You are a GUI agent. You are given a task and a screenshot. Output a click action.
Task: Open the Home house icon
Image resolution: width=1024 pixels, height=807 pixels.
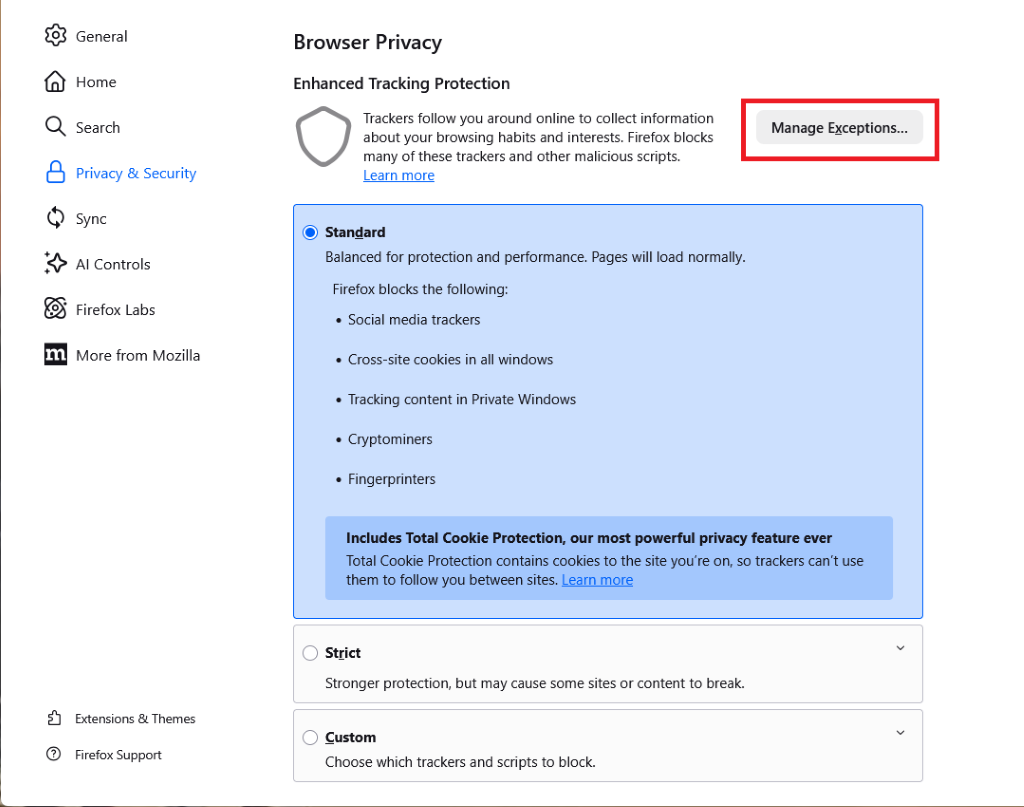pyautogui.click(x=56, y=82)
